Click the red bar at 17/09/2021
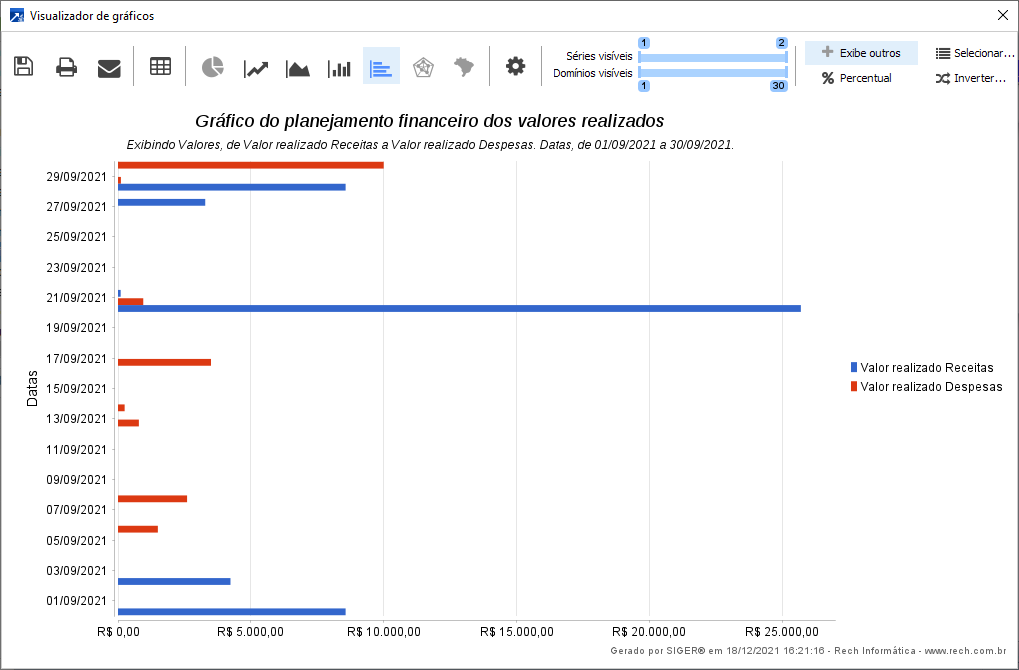The image size is (1019, 670). pos(164,362)
